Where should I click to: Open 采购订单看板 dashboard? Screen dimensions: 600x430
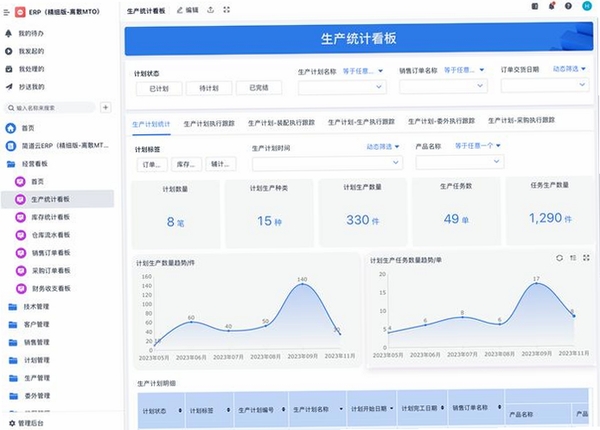click(43, 271)
